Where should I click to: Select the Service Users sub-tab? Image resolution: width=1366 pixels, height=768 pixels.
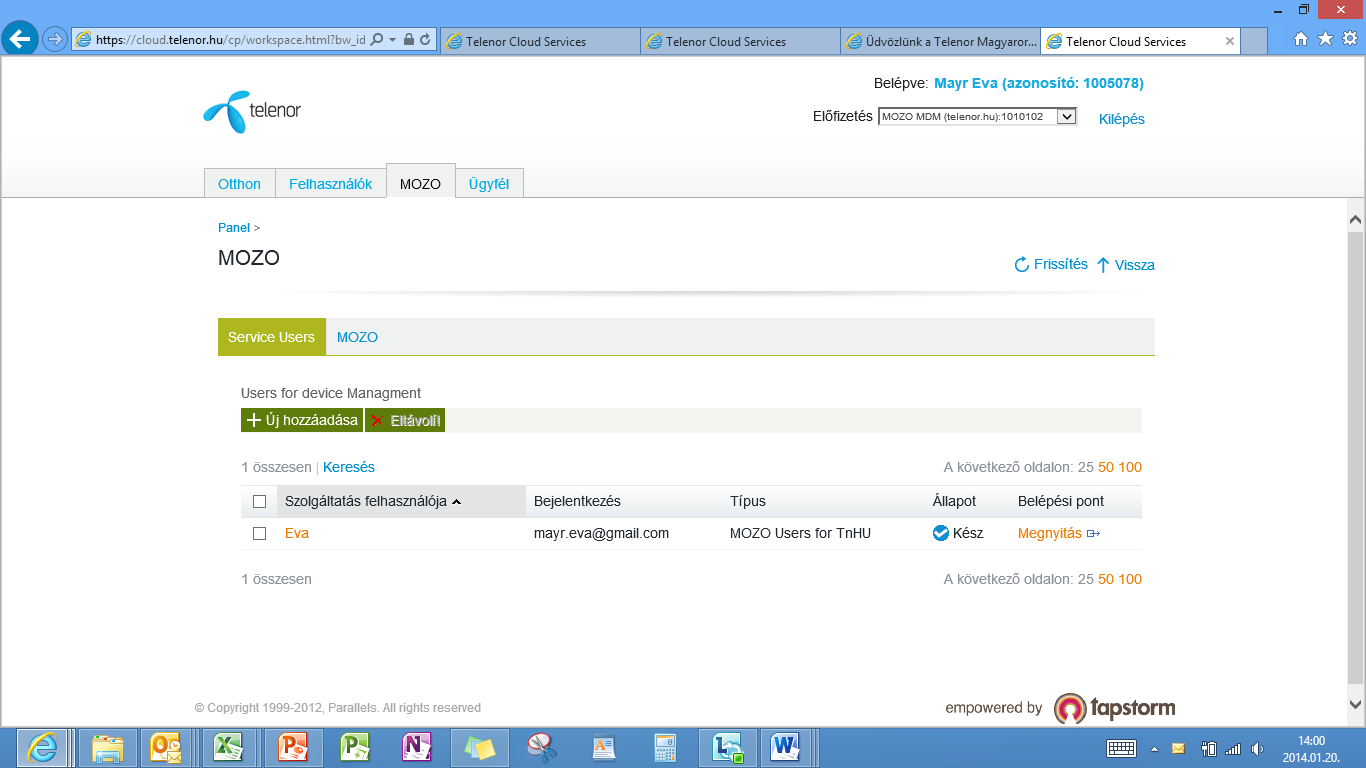pyautogui.click(x=272, y=337)
